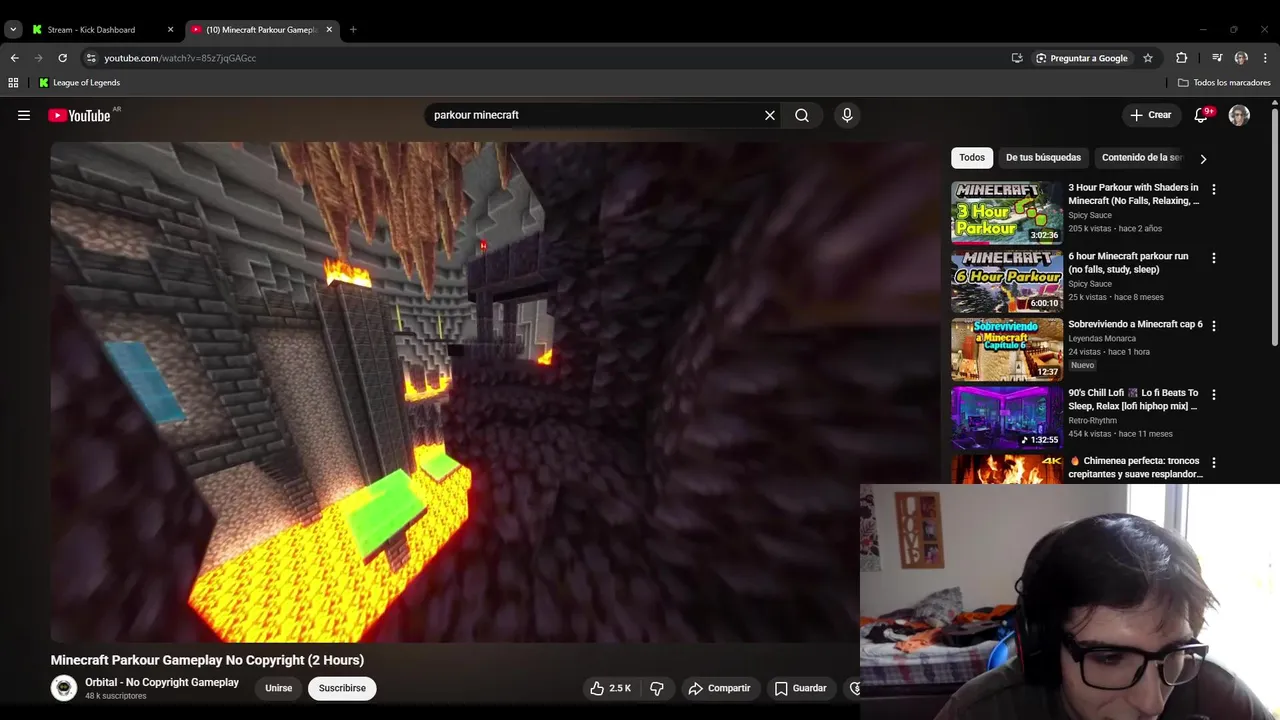Open options for 6 hour Minecraft parkour run
Viewport: 1280px width, 720px height.
pos(1214,258)
